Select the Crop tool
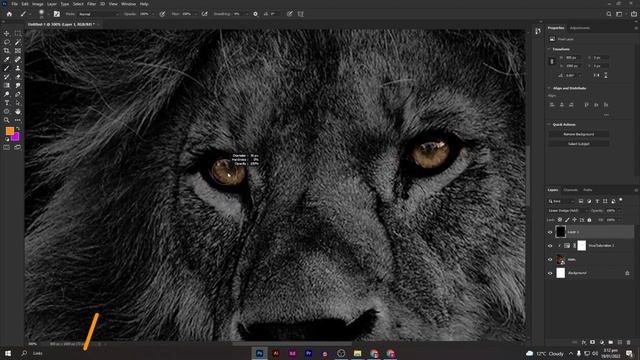The width and height of the screenshot is (640, 360). pos(7,51)
